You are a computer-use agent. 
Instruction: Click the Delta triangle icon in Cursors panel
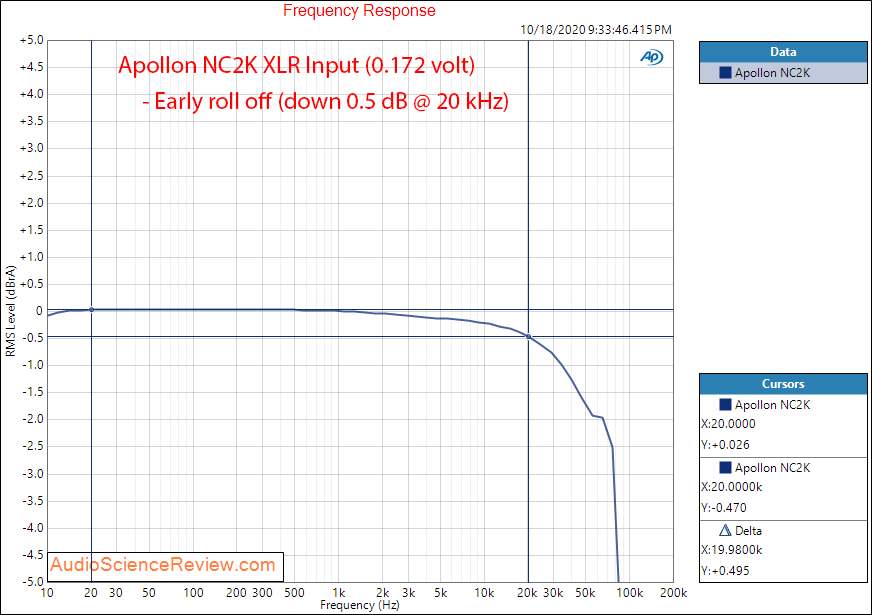(x=725, y=530)
